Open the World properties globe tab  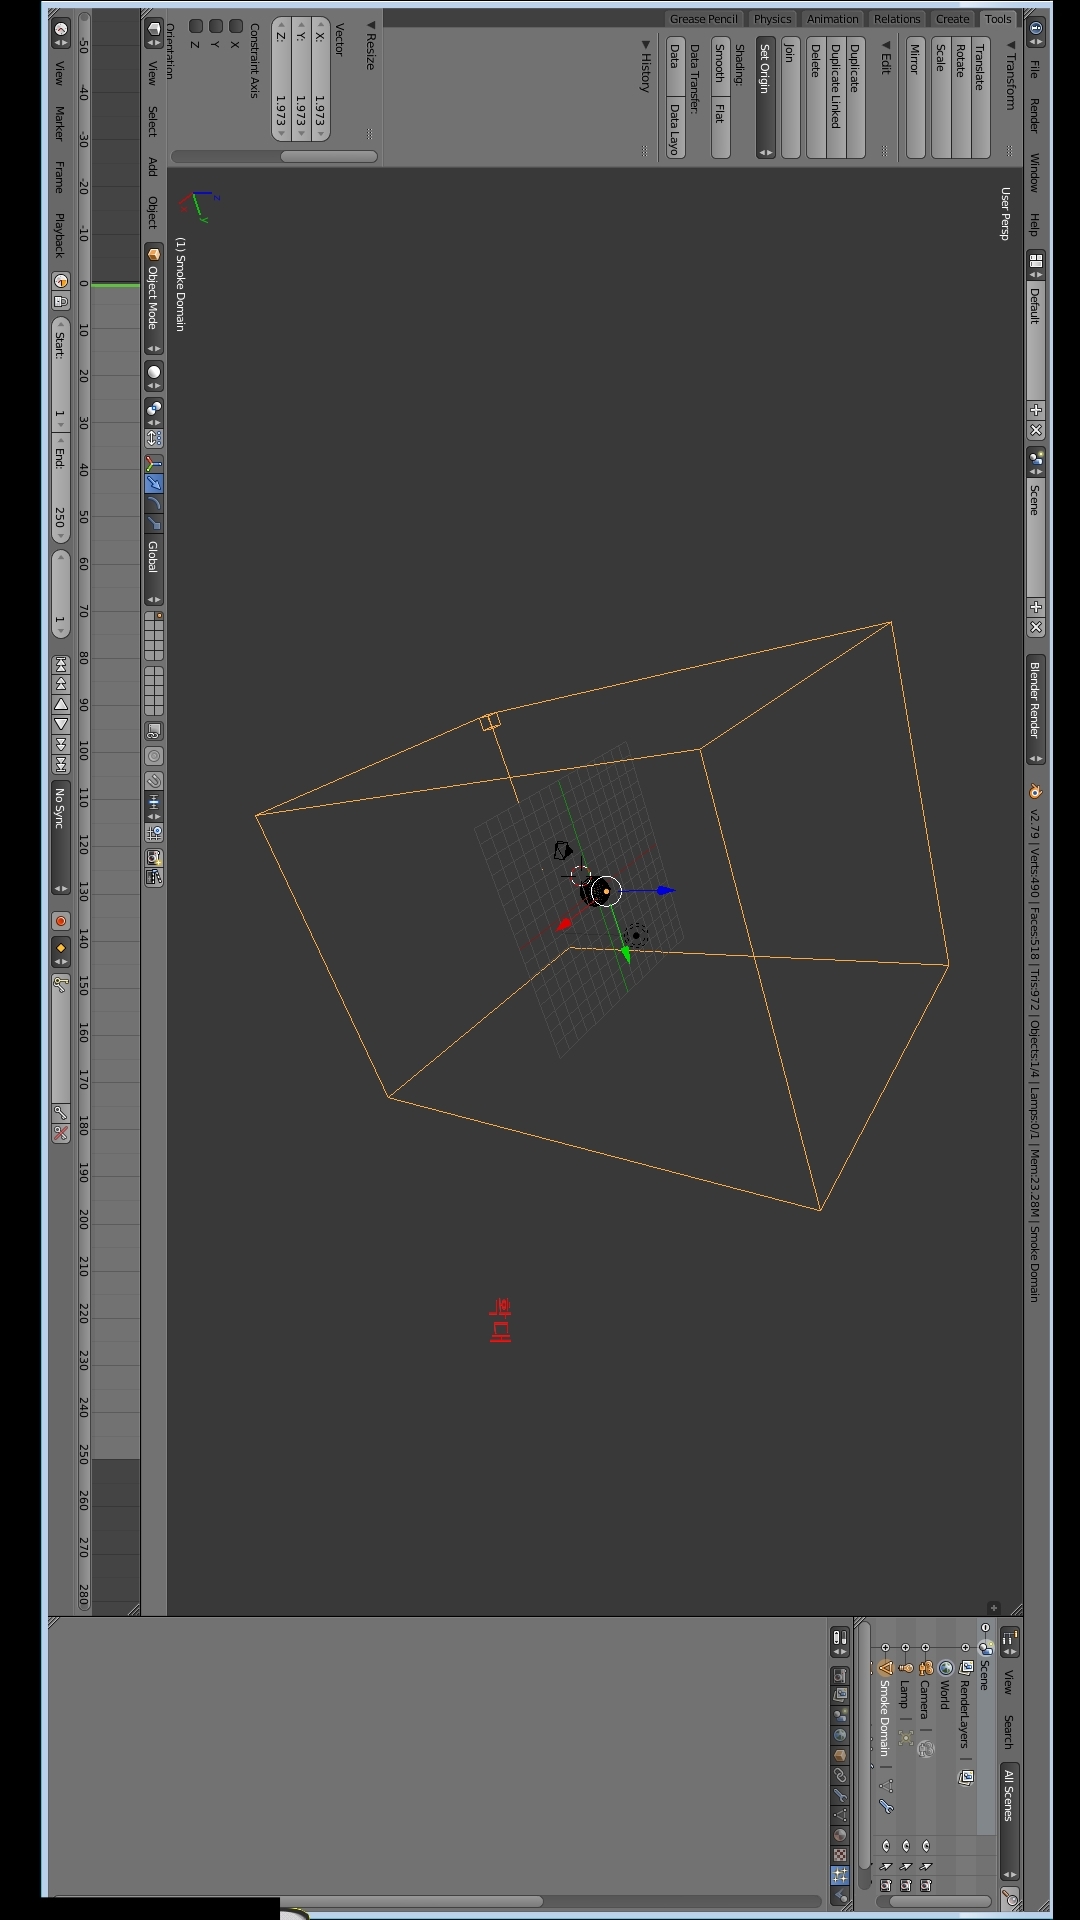pos(840,1735)
